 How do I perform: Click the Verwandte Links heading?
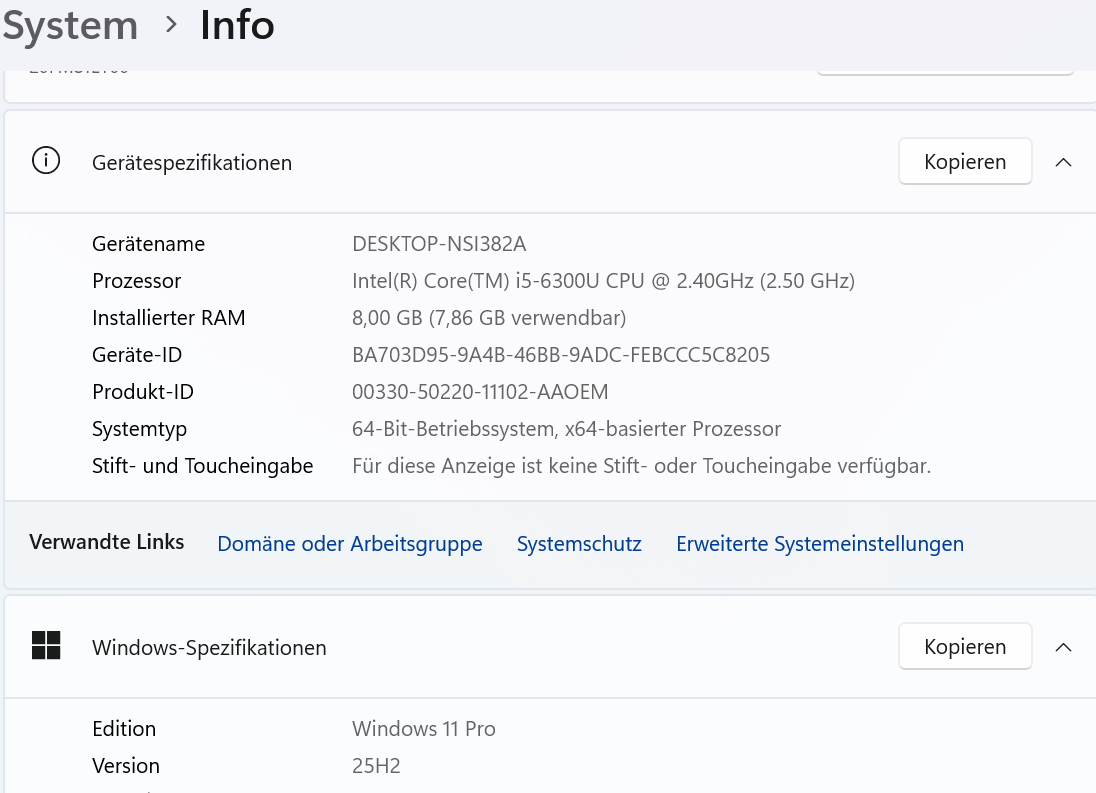[x=106, y=542]
